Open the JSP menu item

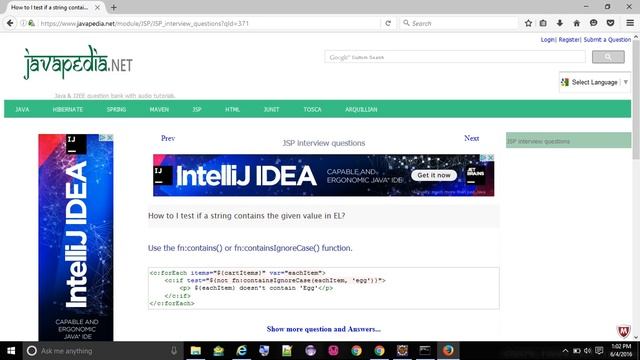click(197, 109)
